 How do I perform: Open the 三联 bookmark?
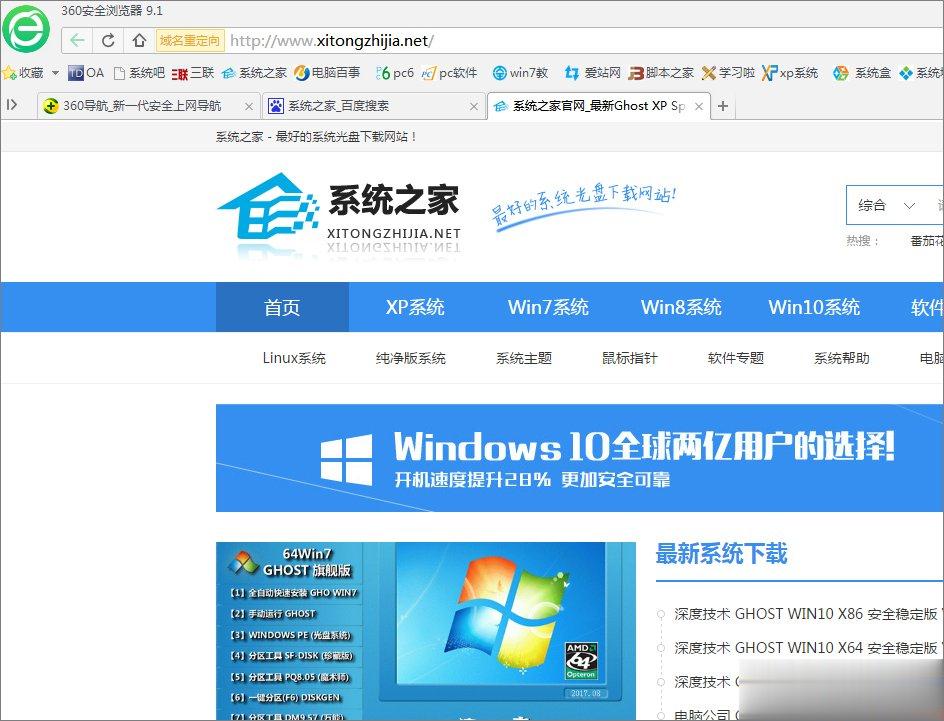tap(193, 73)
